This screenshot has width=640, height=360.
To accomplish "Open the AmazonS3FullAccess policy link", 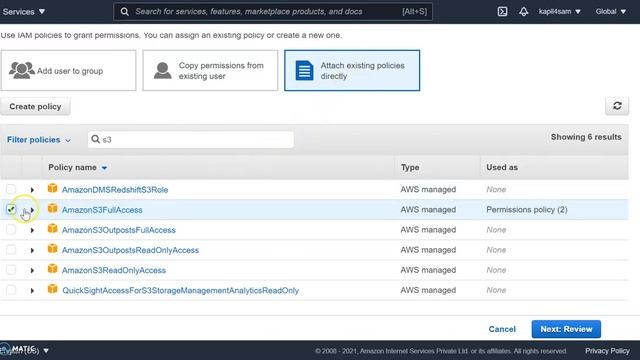I will (102, 210).
